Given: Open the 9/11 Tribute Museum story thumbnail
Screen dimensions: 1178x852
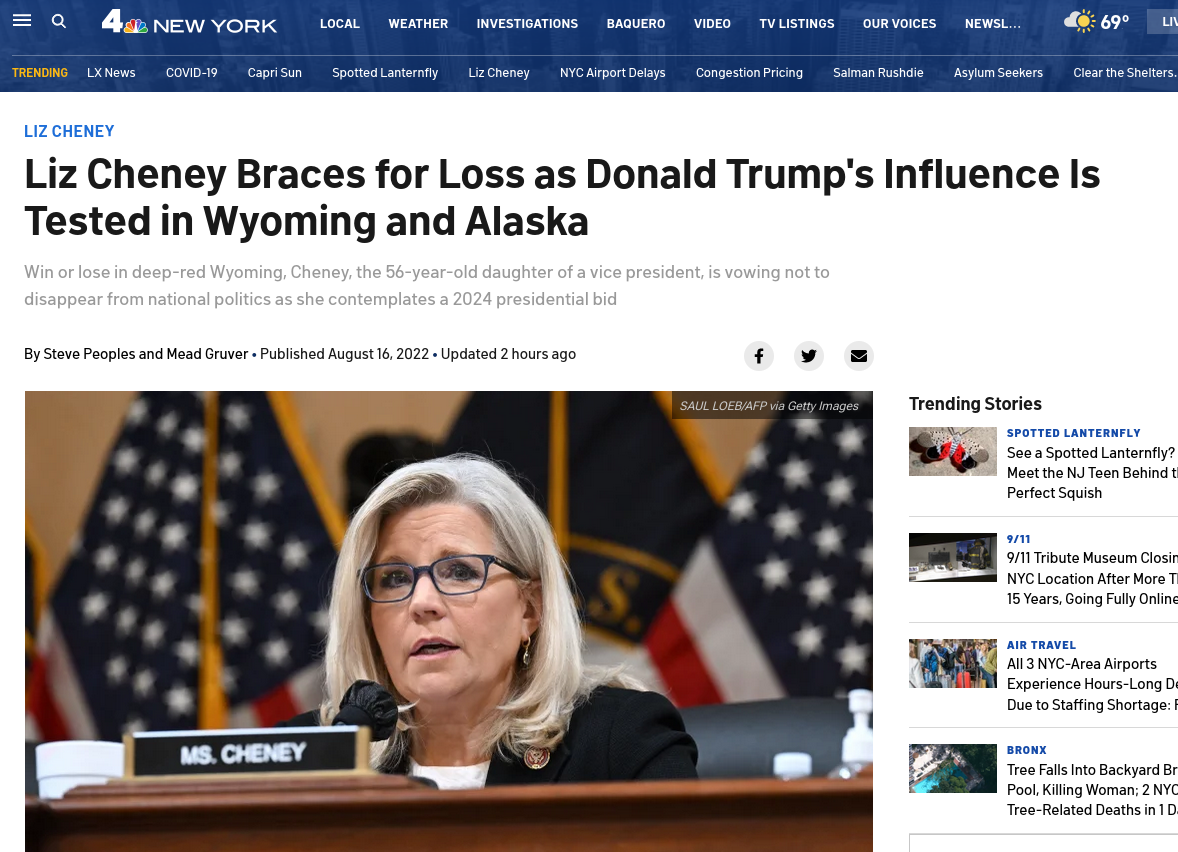Looking at the screenshot, I should (x=953, y=557).
